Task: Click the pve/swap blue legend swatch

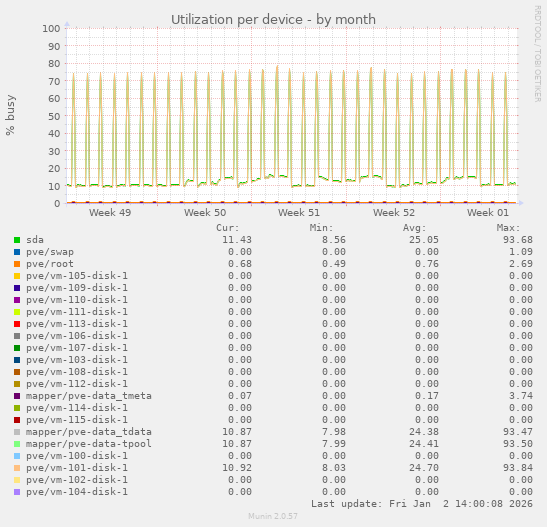Action: [x=17, y=252]
